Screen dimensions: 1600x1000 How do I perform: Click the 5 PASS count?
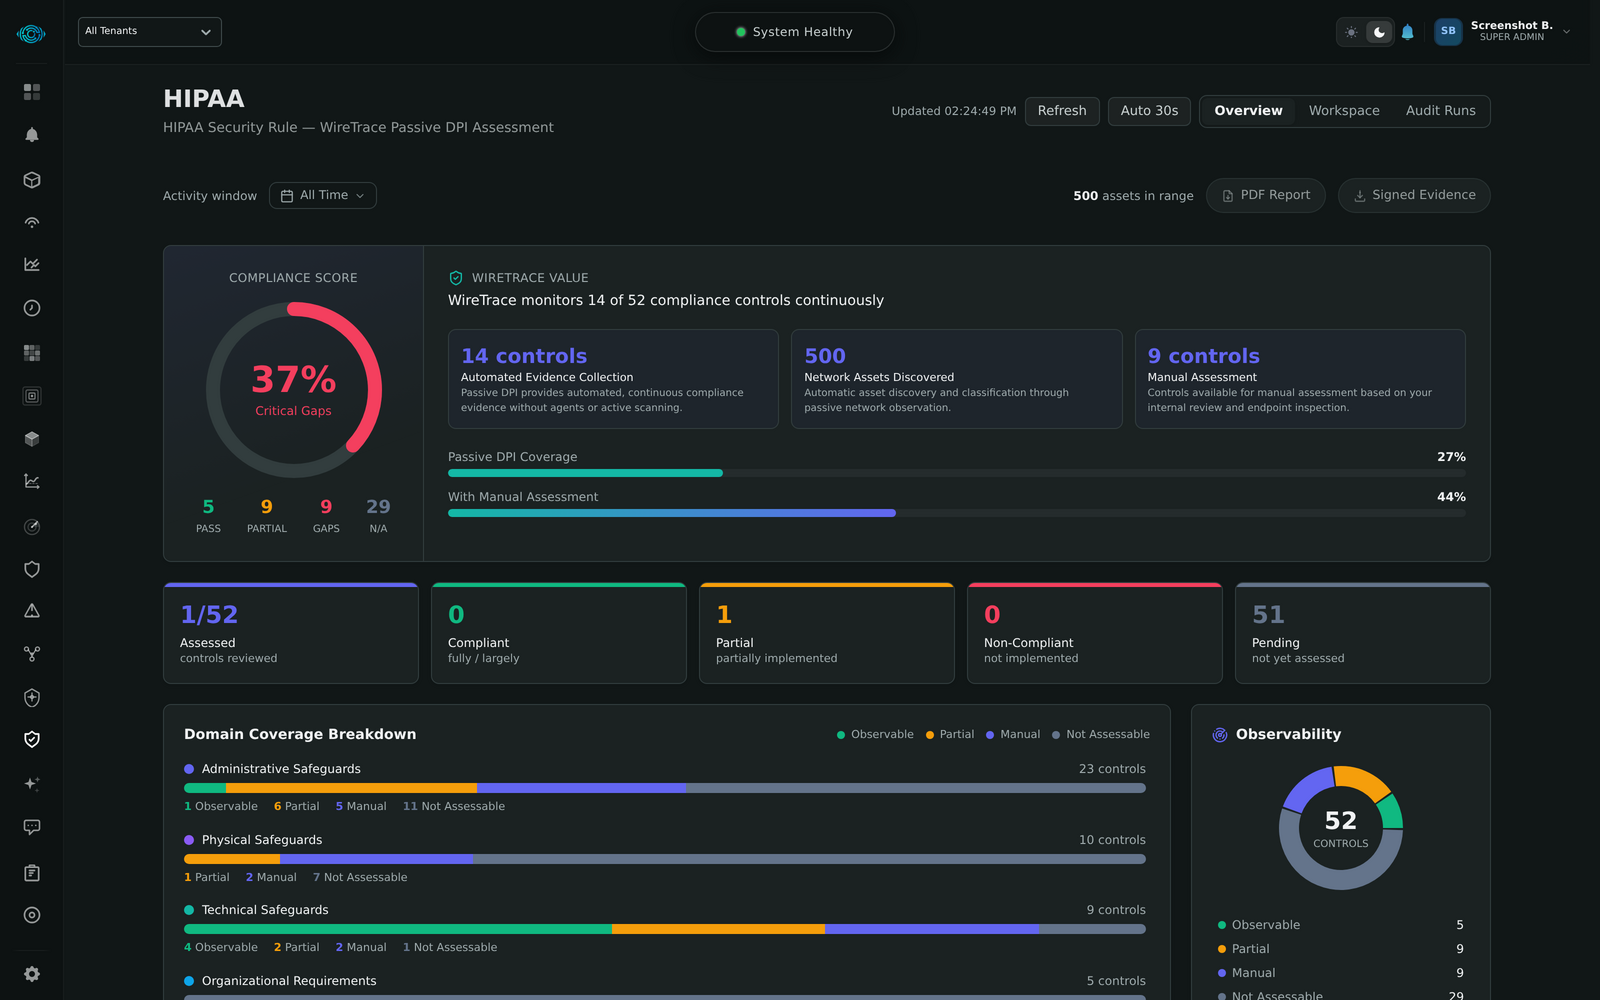tap(208, 515)
